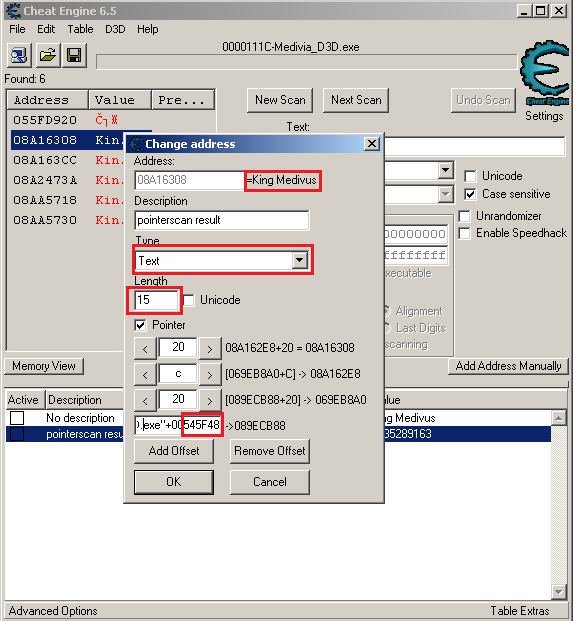
Task: Cancel the Change address dialog
Action: (x=270, y=482)
